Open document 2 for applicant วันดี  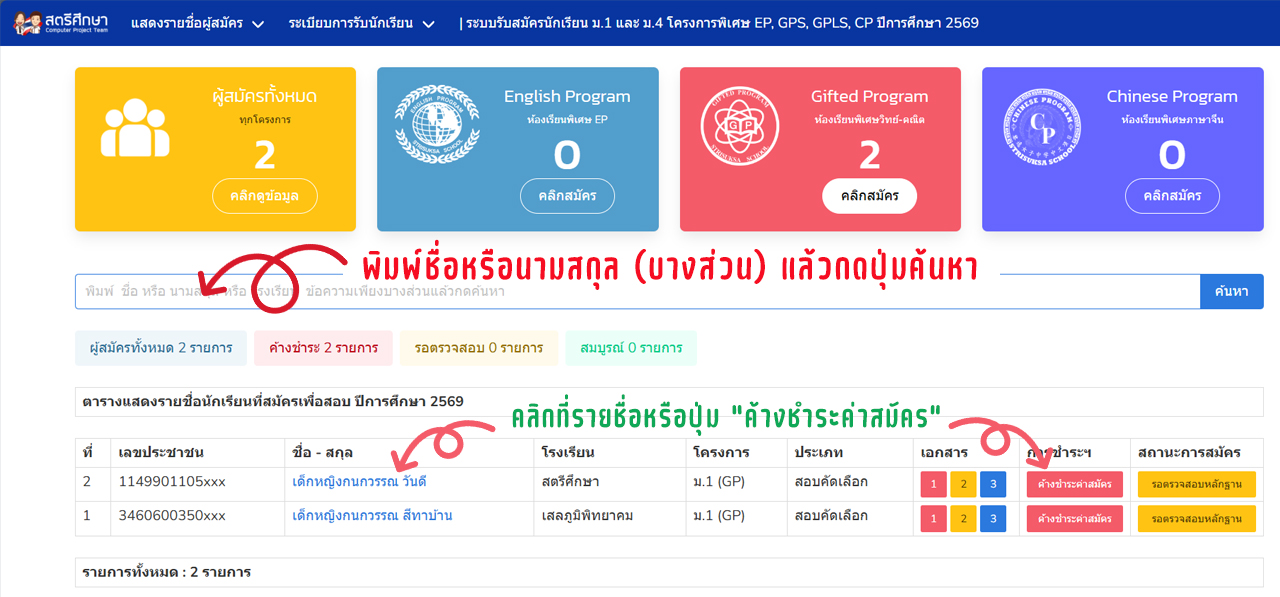tap(963, 484)
